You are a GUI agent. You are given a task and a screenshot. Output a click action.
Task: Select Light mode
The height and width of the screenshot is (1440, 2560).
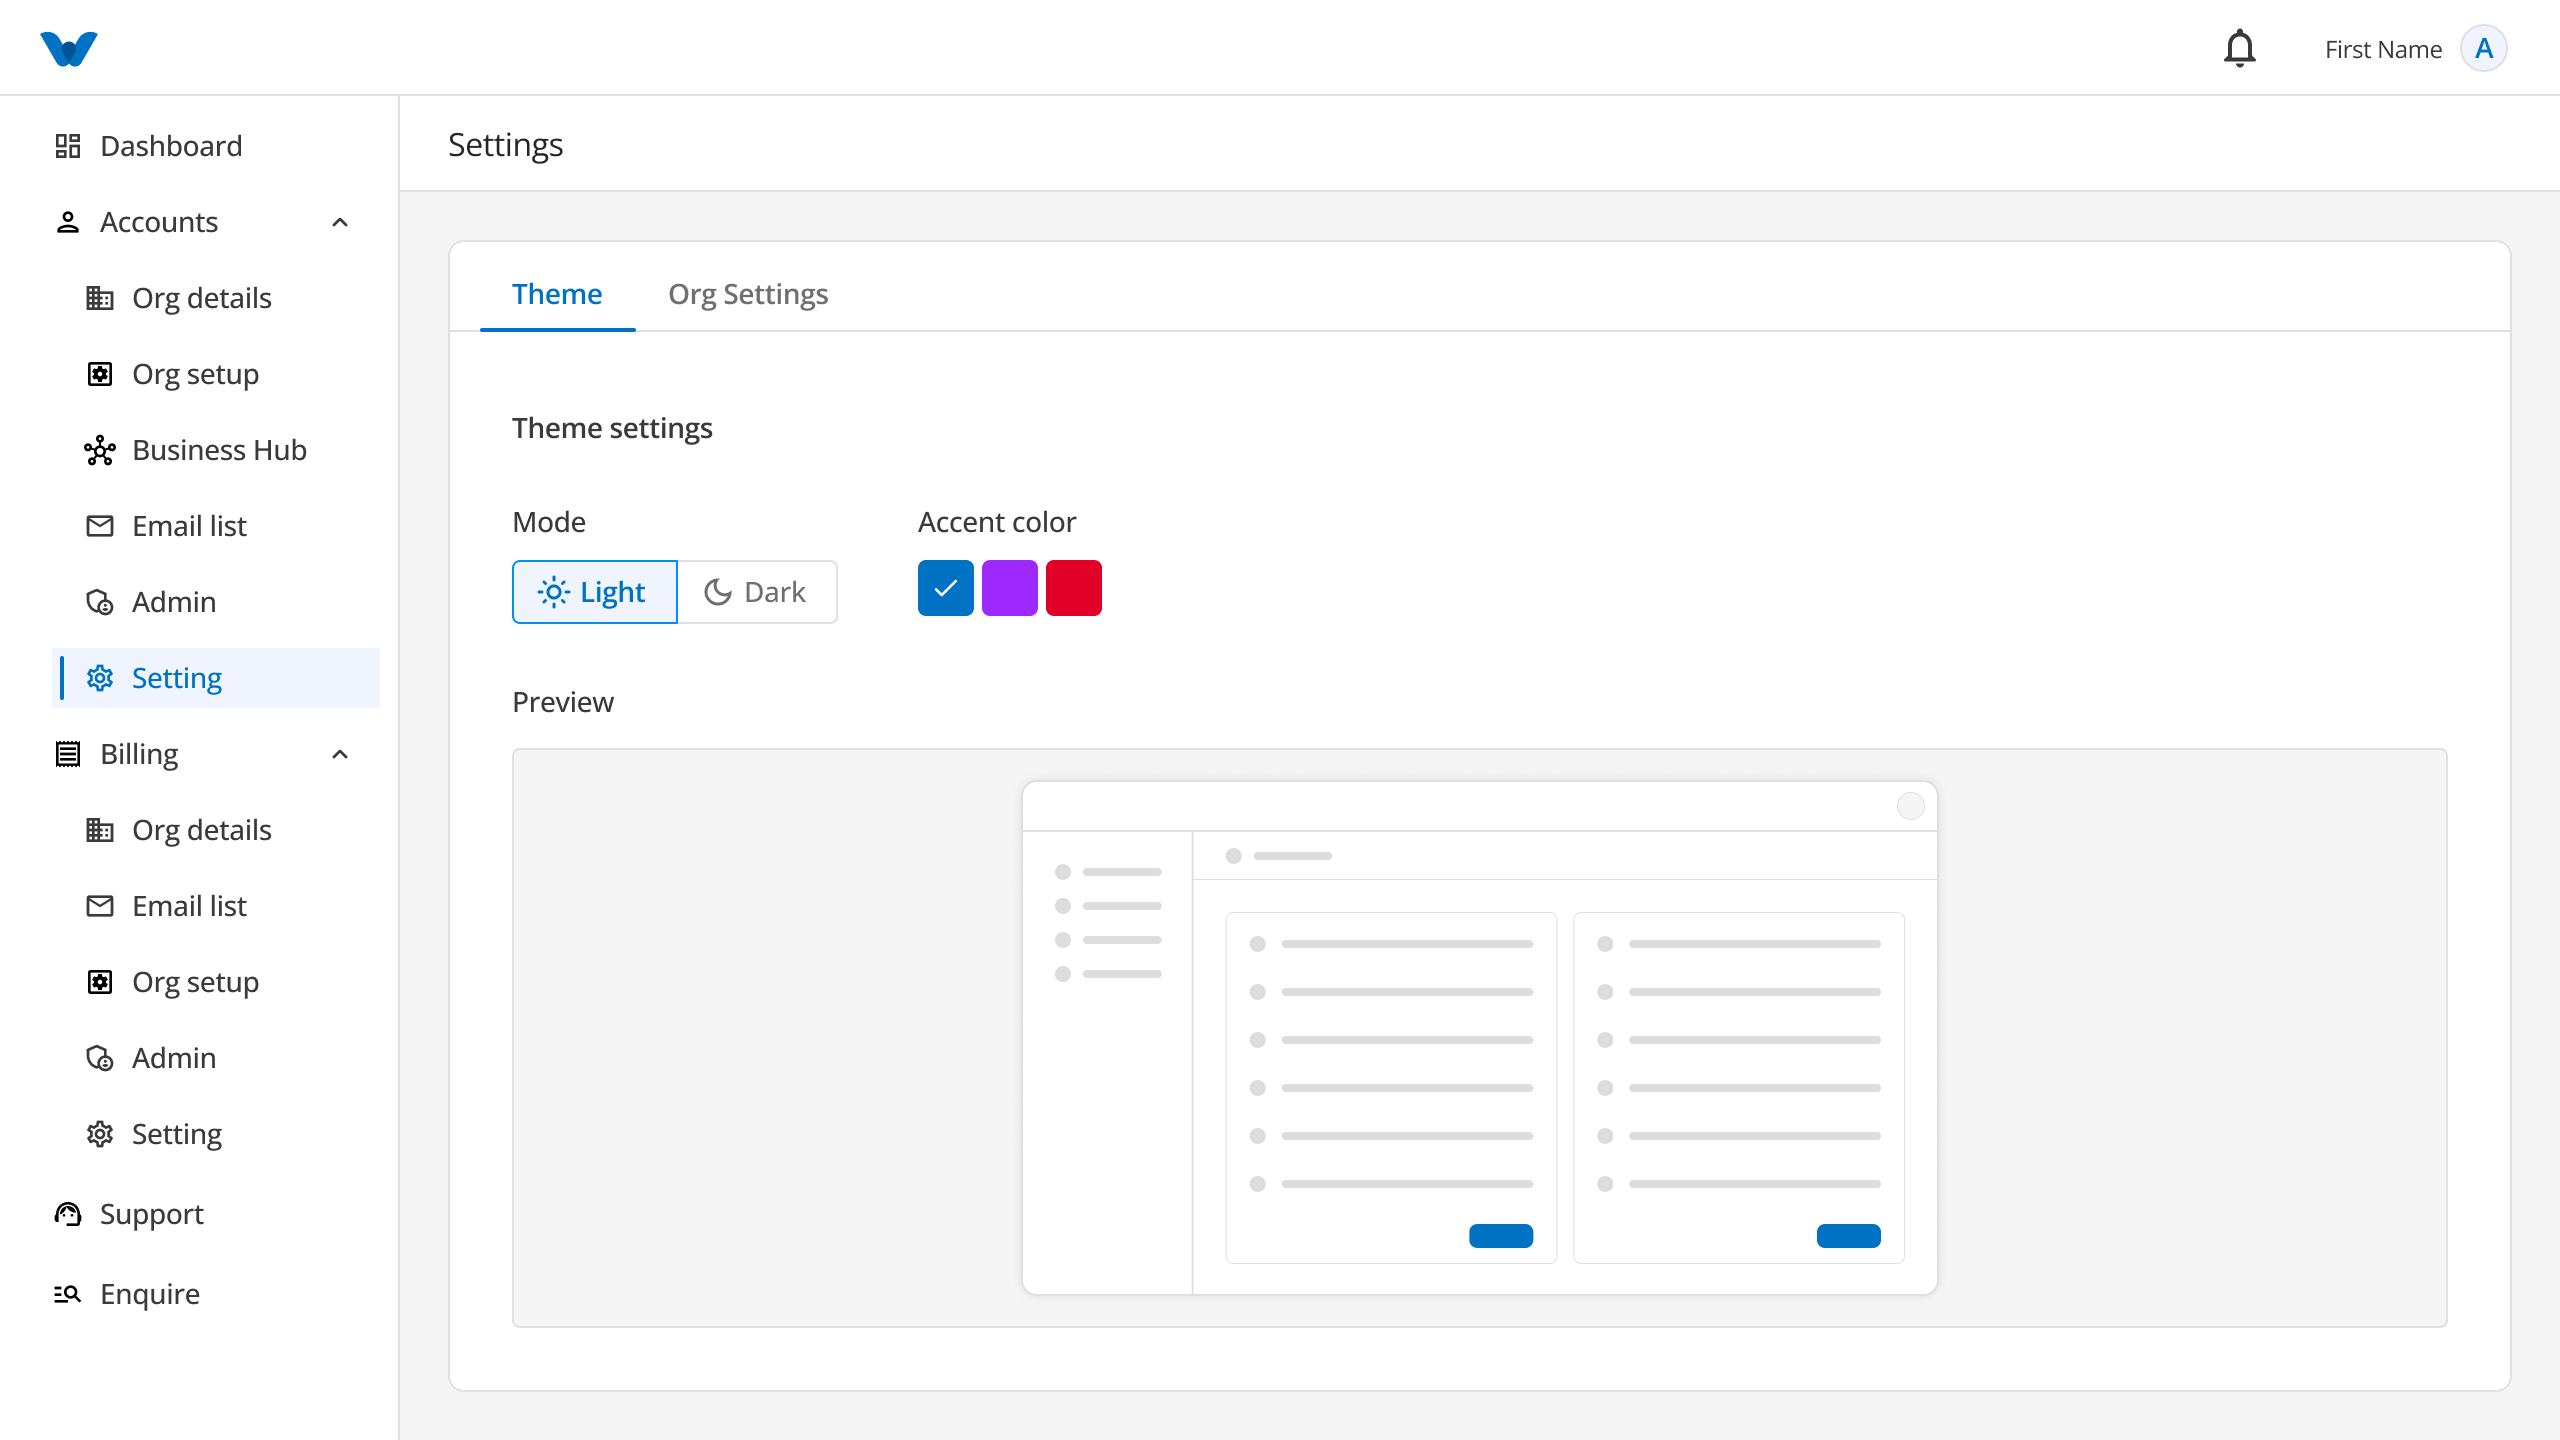tap(595, 592)
